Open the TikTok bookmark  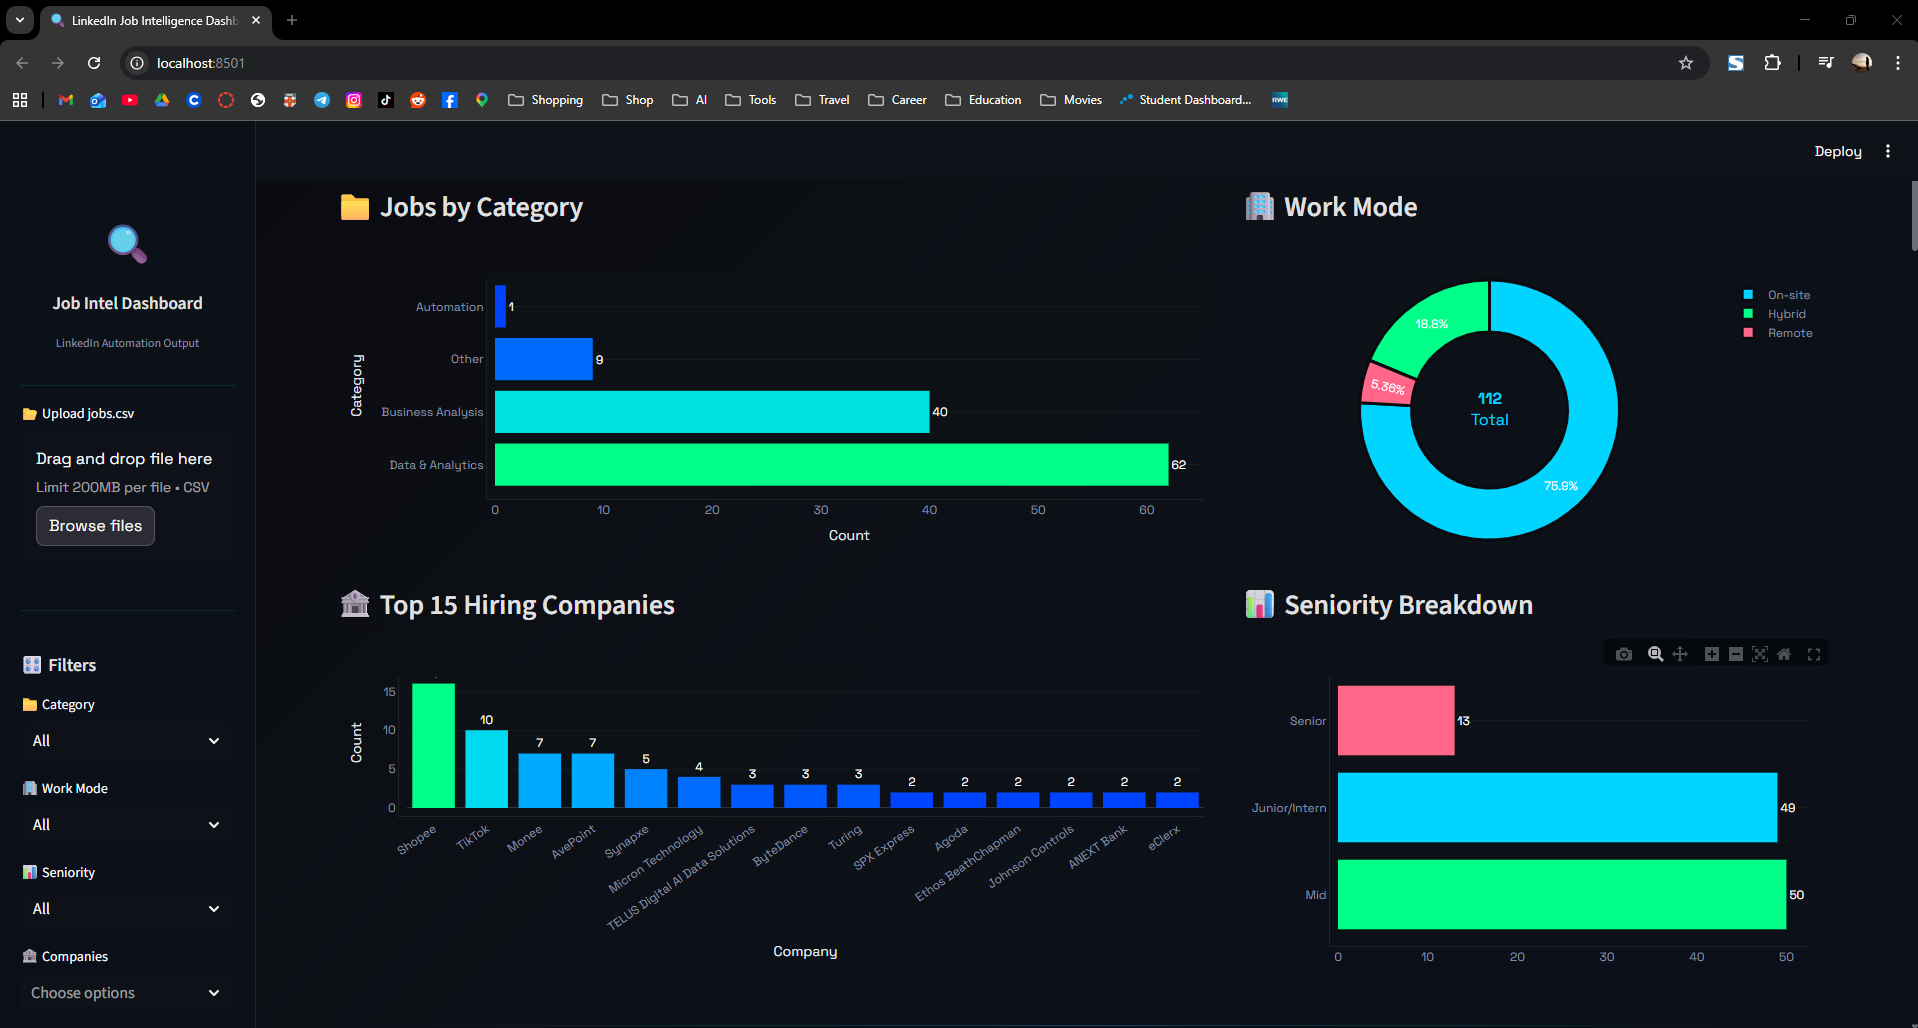386,100
